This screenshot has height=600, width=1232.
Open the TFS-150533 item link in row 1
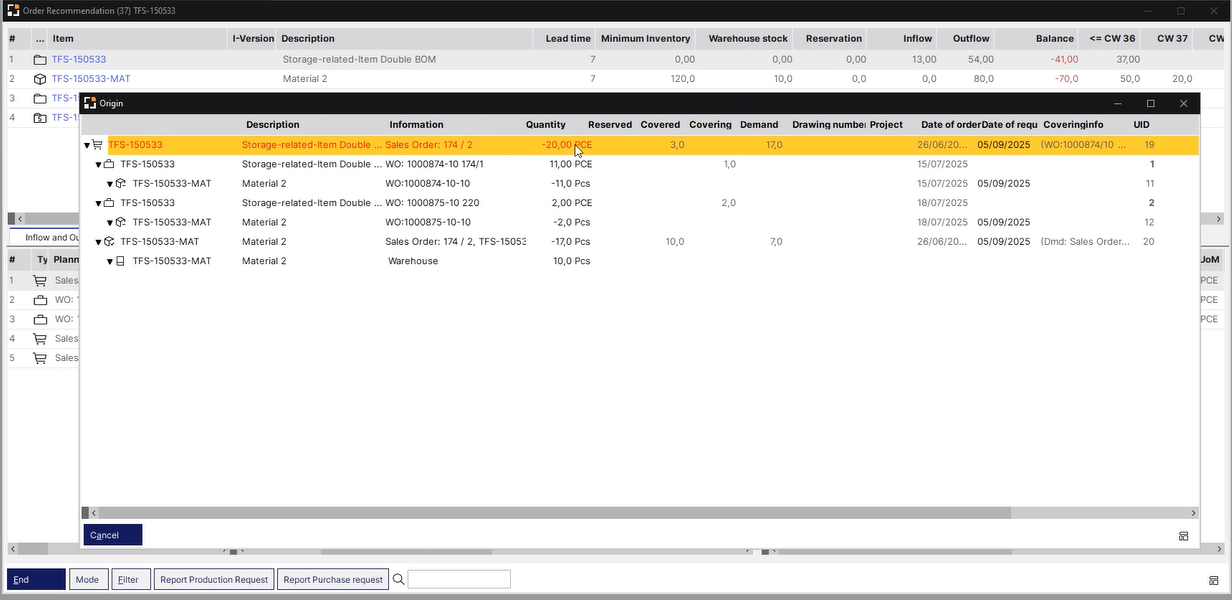(79, 59)
